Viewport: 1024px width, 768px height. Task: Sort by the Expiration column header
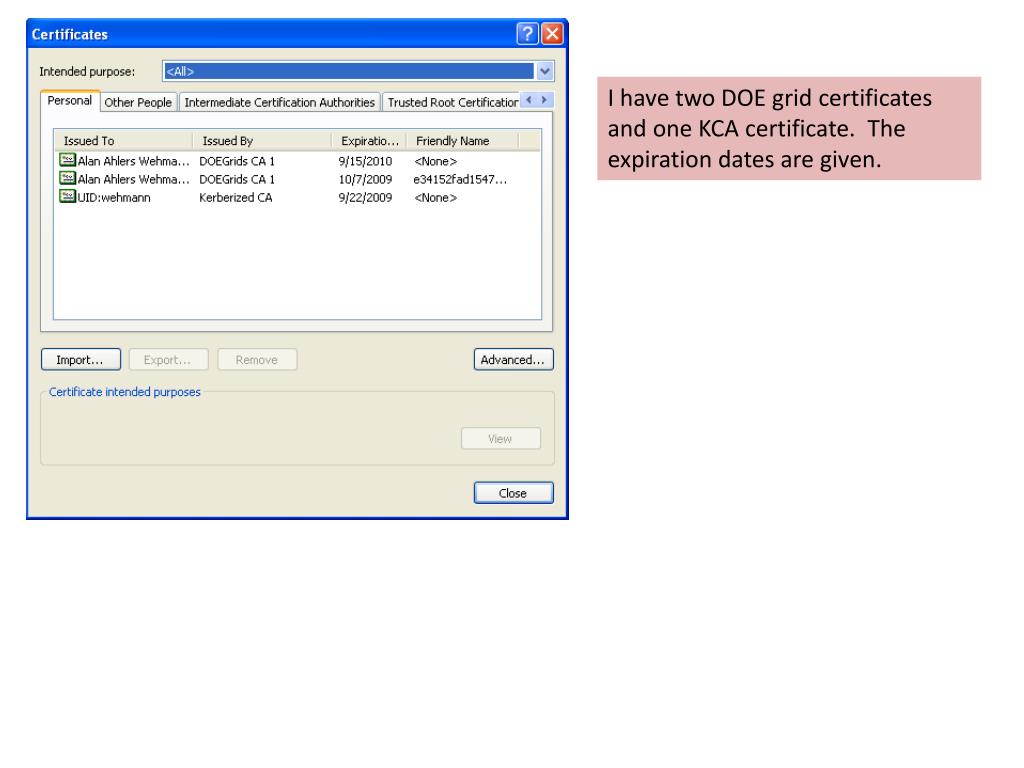(369, 141)
